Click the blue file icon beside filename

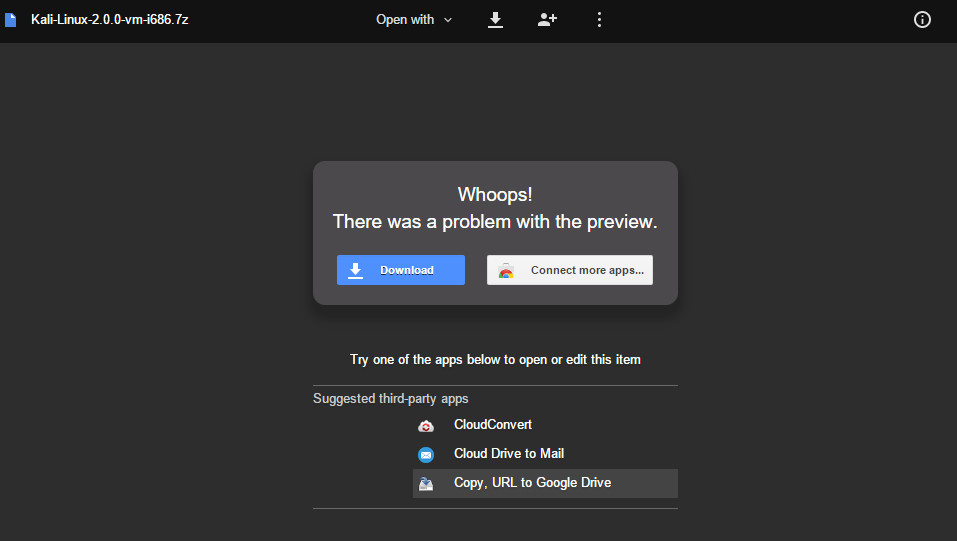[x=10, y=20]
